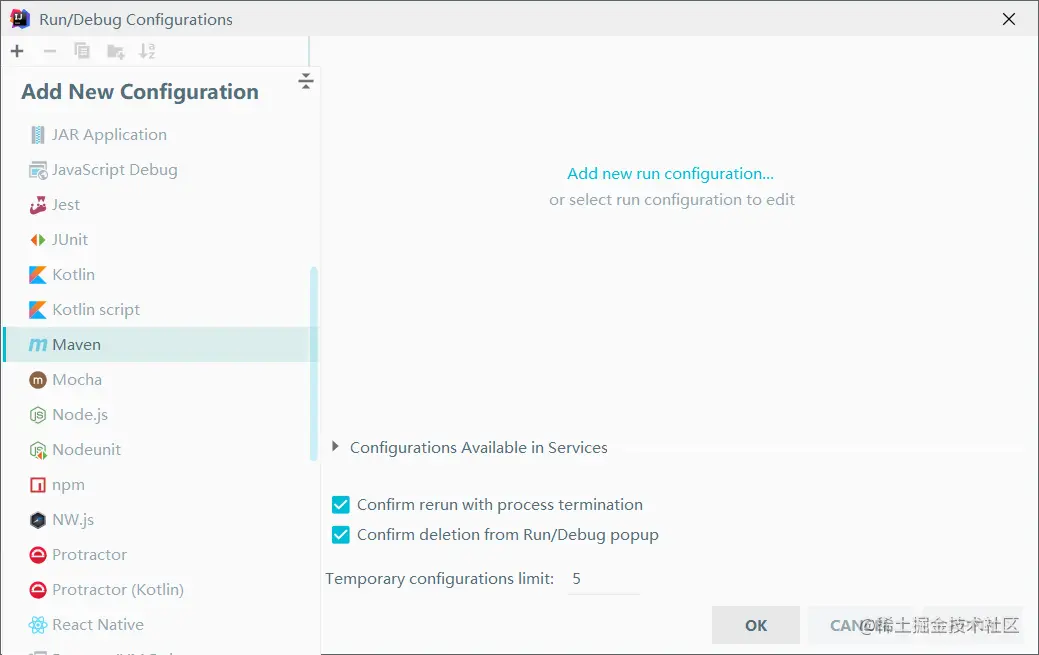Choose the JUnit configuration type
The width and height of the screenshot is (1039, 655).
[x=70, y=240]
